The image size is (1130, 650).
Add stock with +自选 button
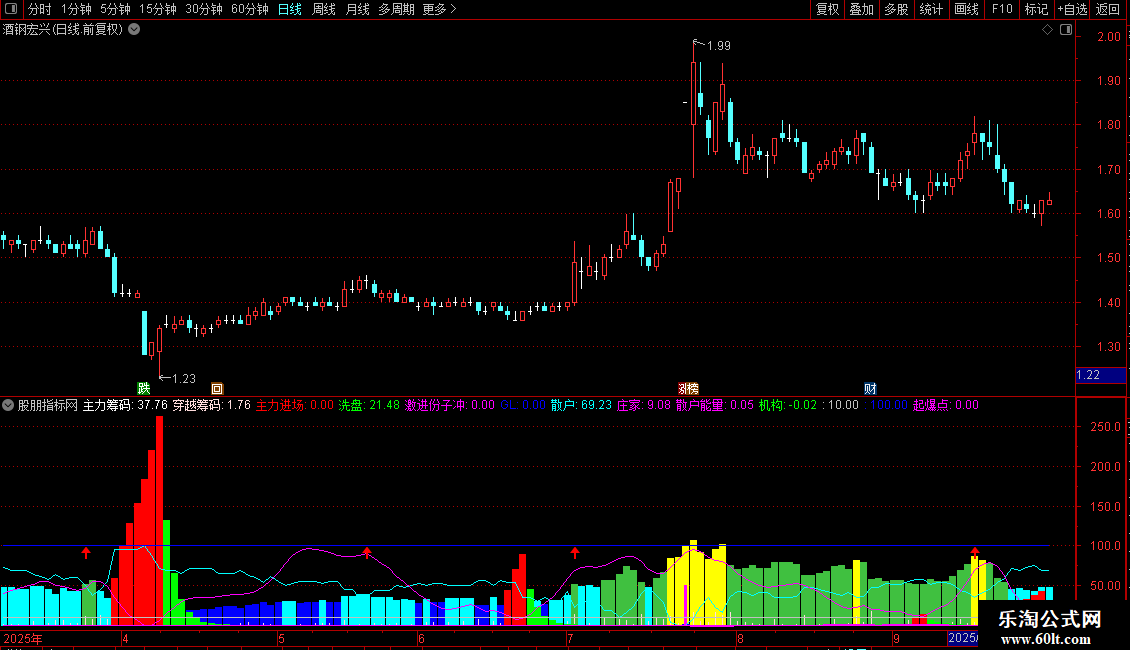[1072, 9]
